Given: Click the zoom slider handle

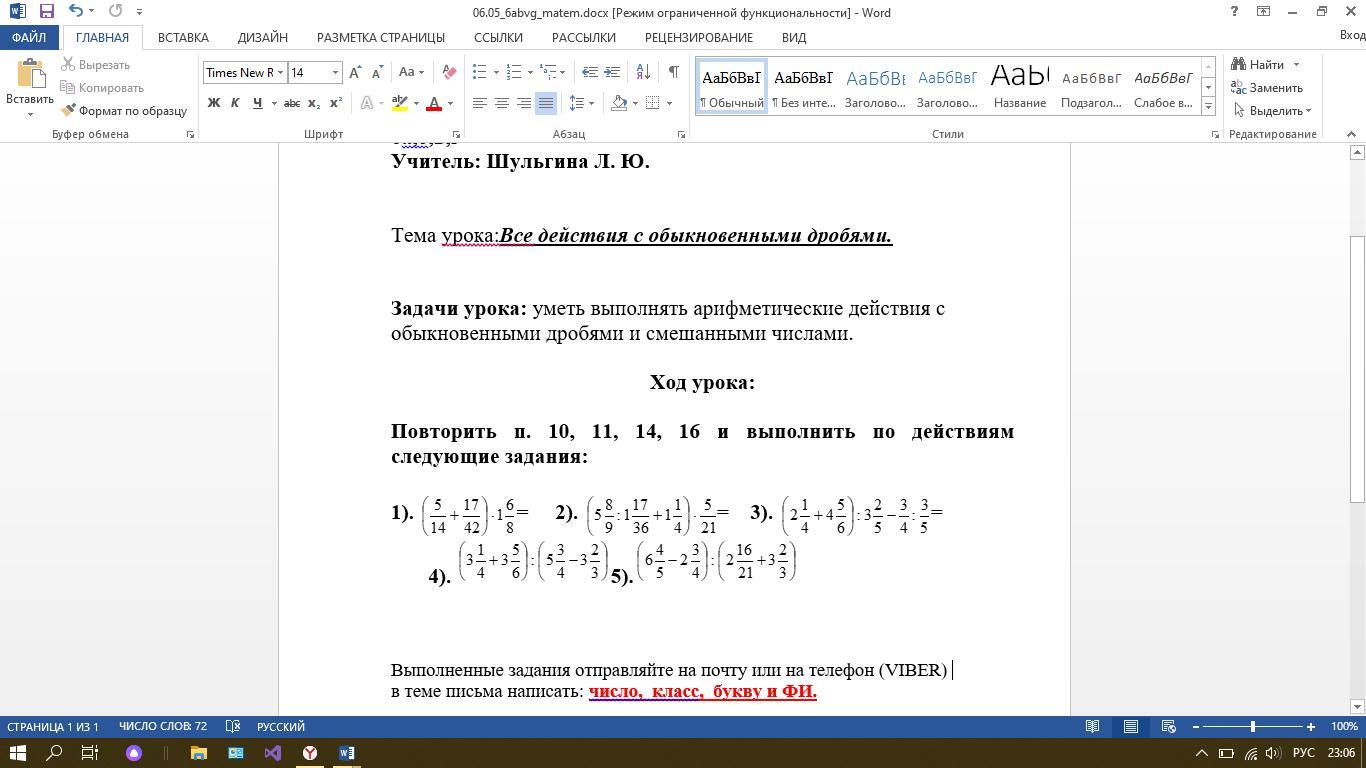Looking at the screenshot, I should click(1253, 727).
